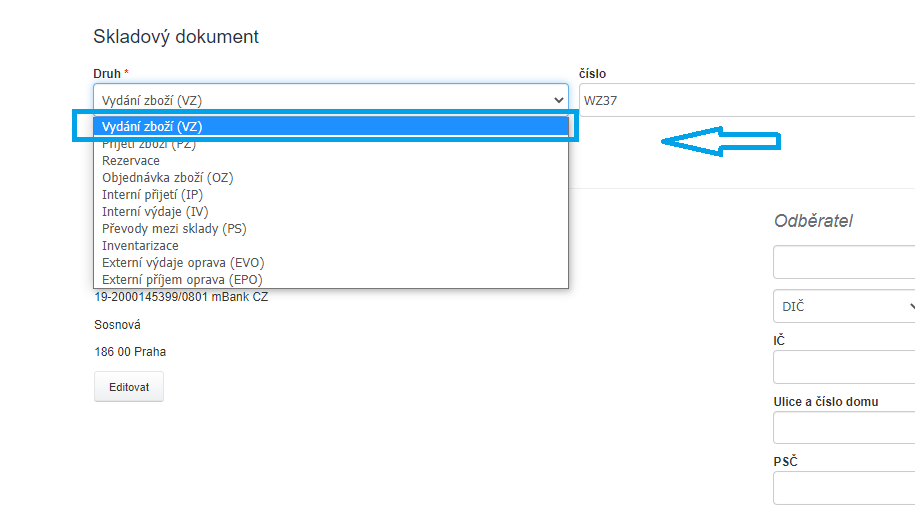915x515 pixels.
Task: Click into the PSČ input field
Action: pos(843,488)
